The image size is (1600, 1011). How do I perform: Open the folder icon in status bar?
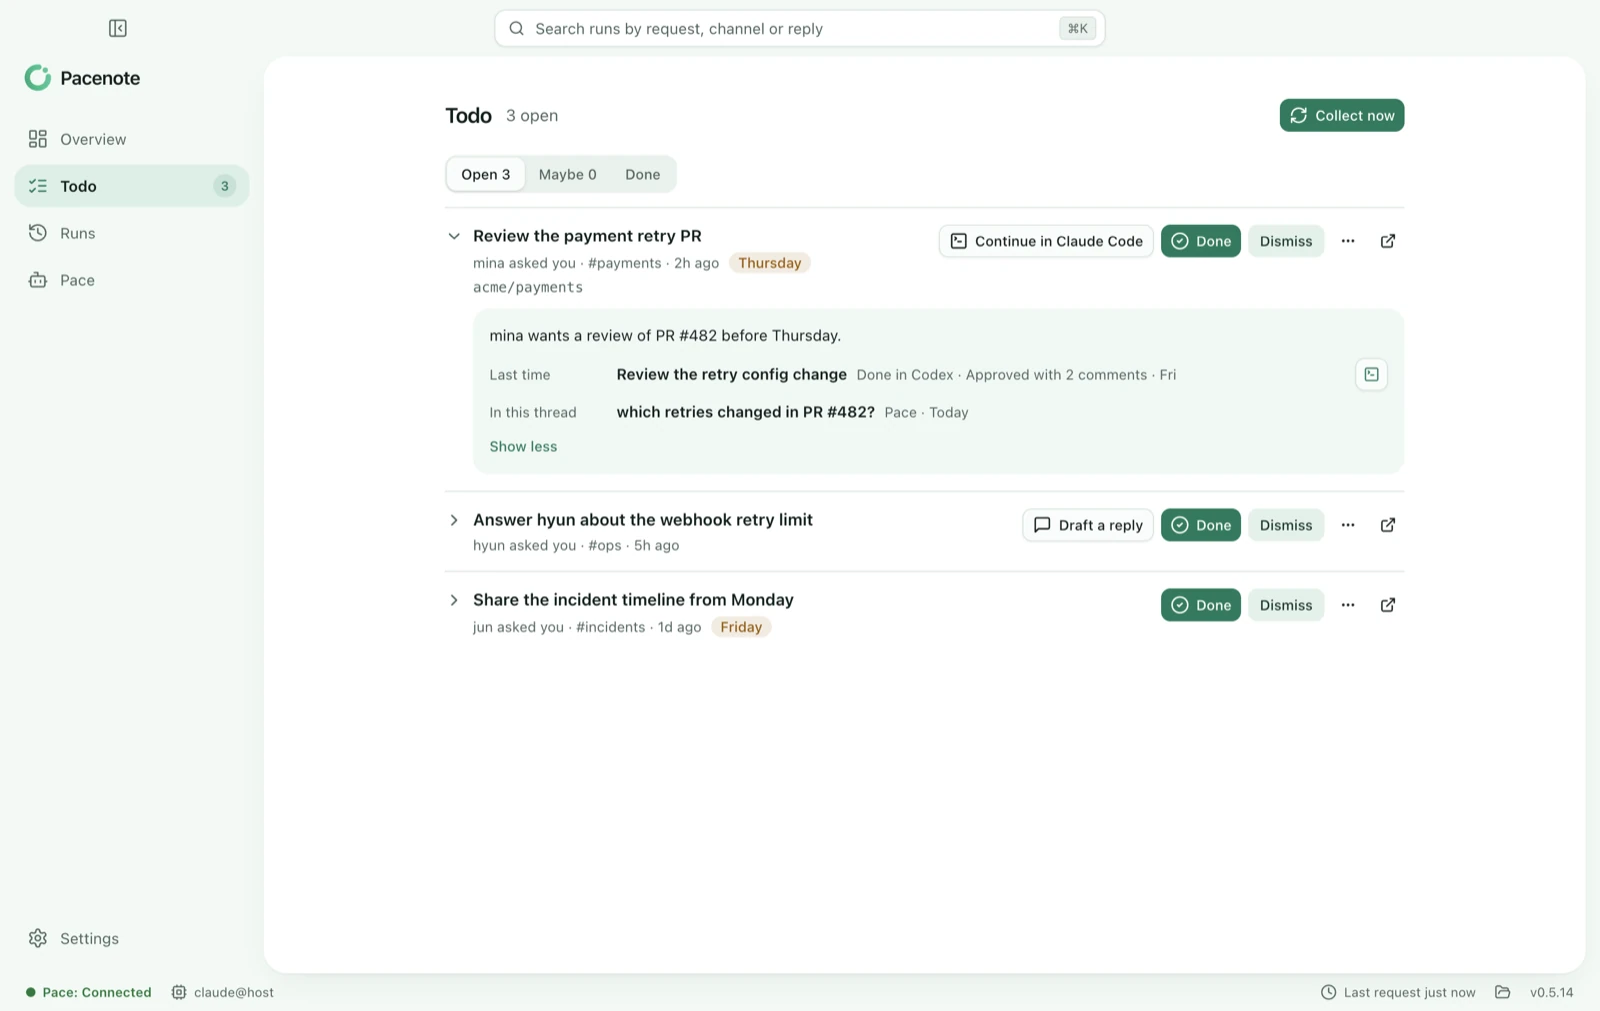point(1502,992)
